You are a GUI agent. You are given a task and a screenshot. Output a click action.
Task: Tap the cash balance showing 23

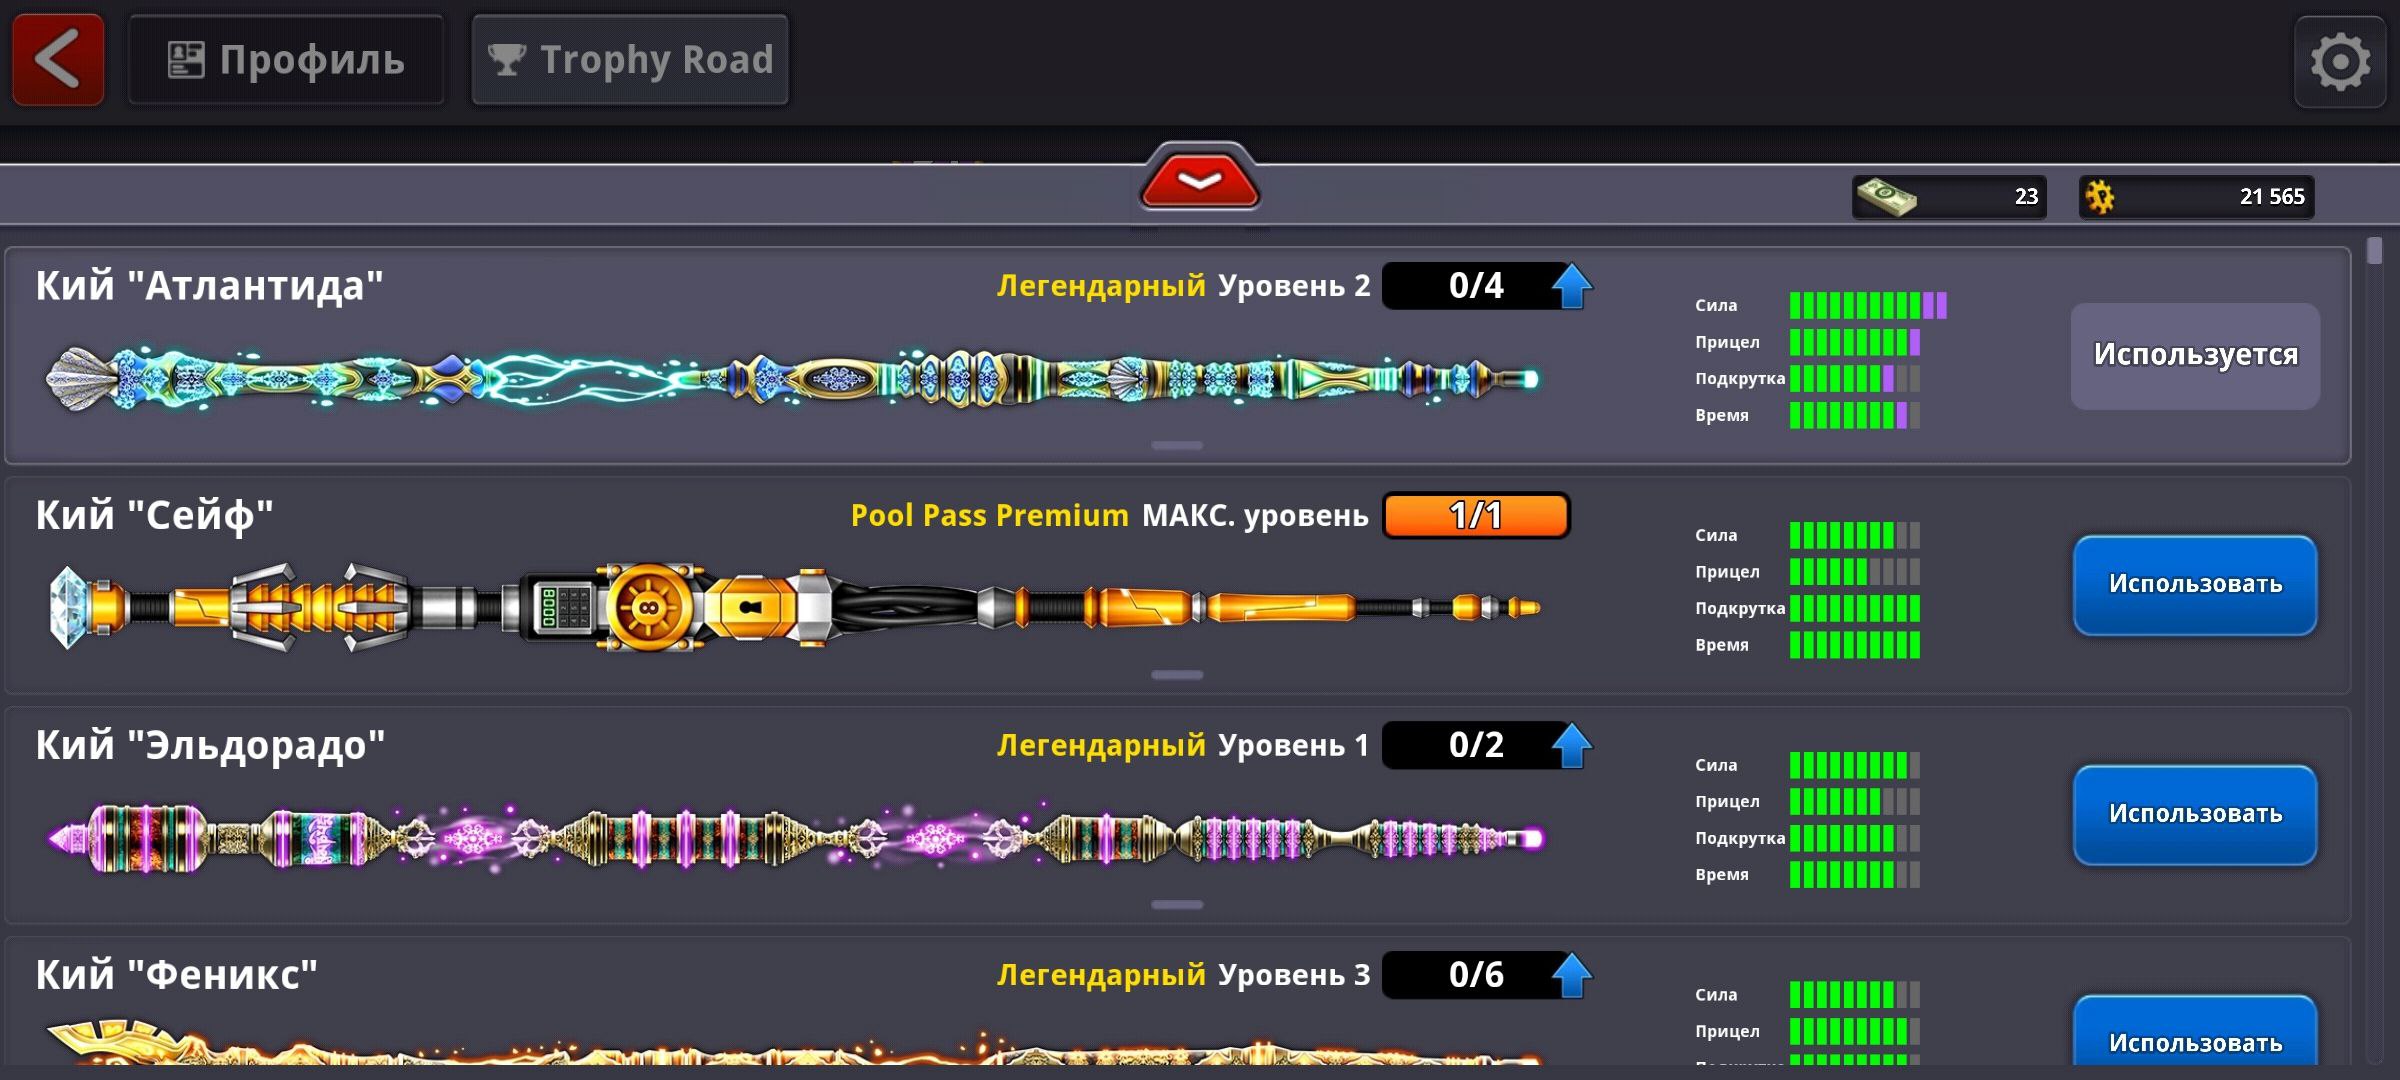1949,197
